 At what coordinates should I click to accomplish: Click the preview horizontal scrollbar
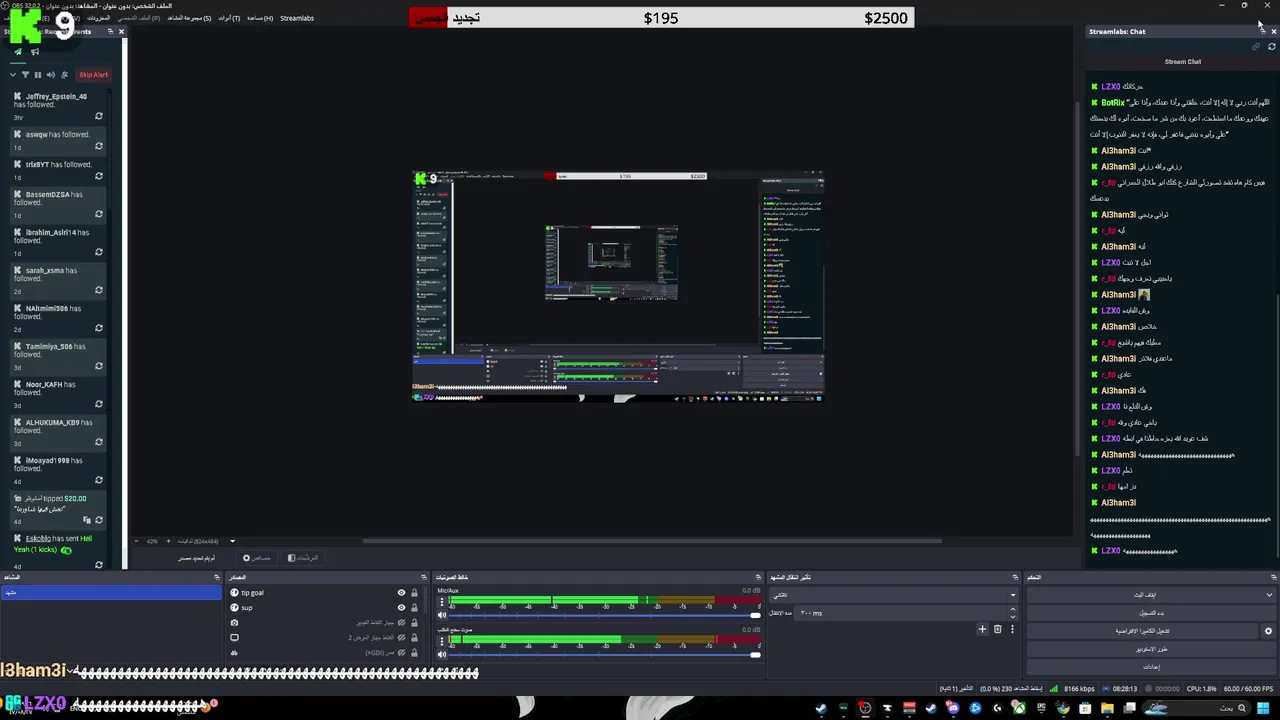(x=650, y=541)
